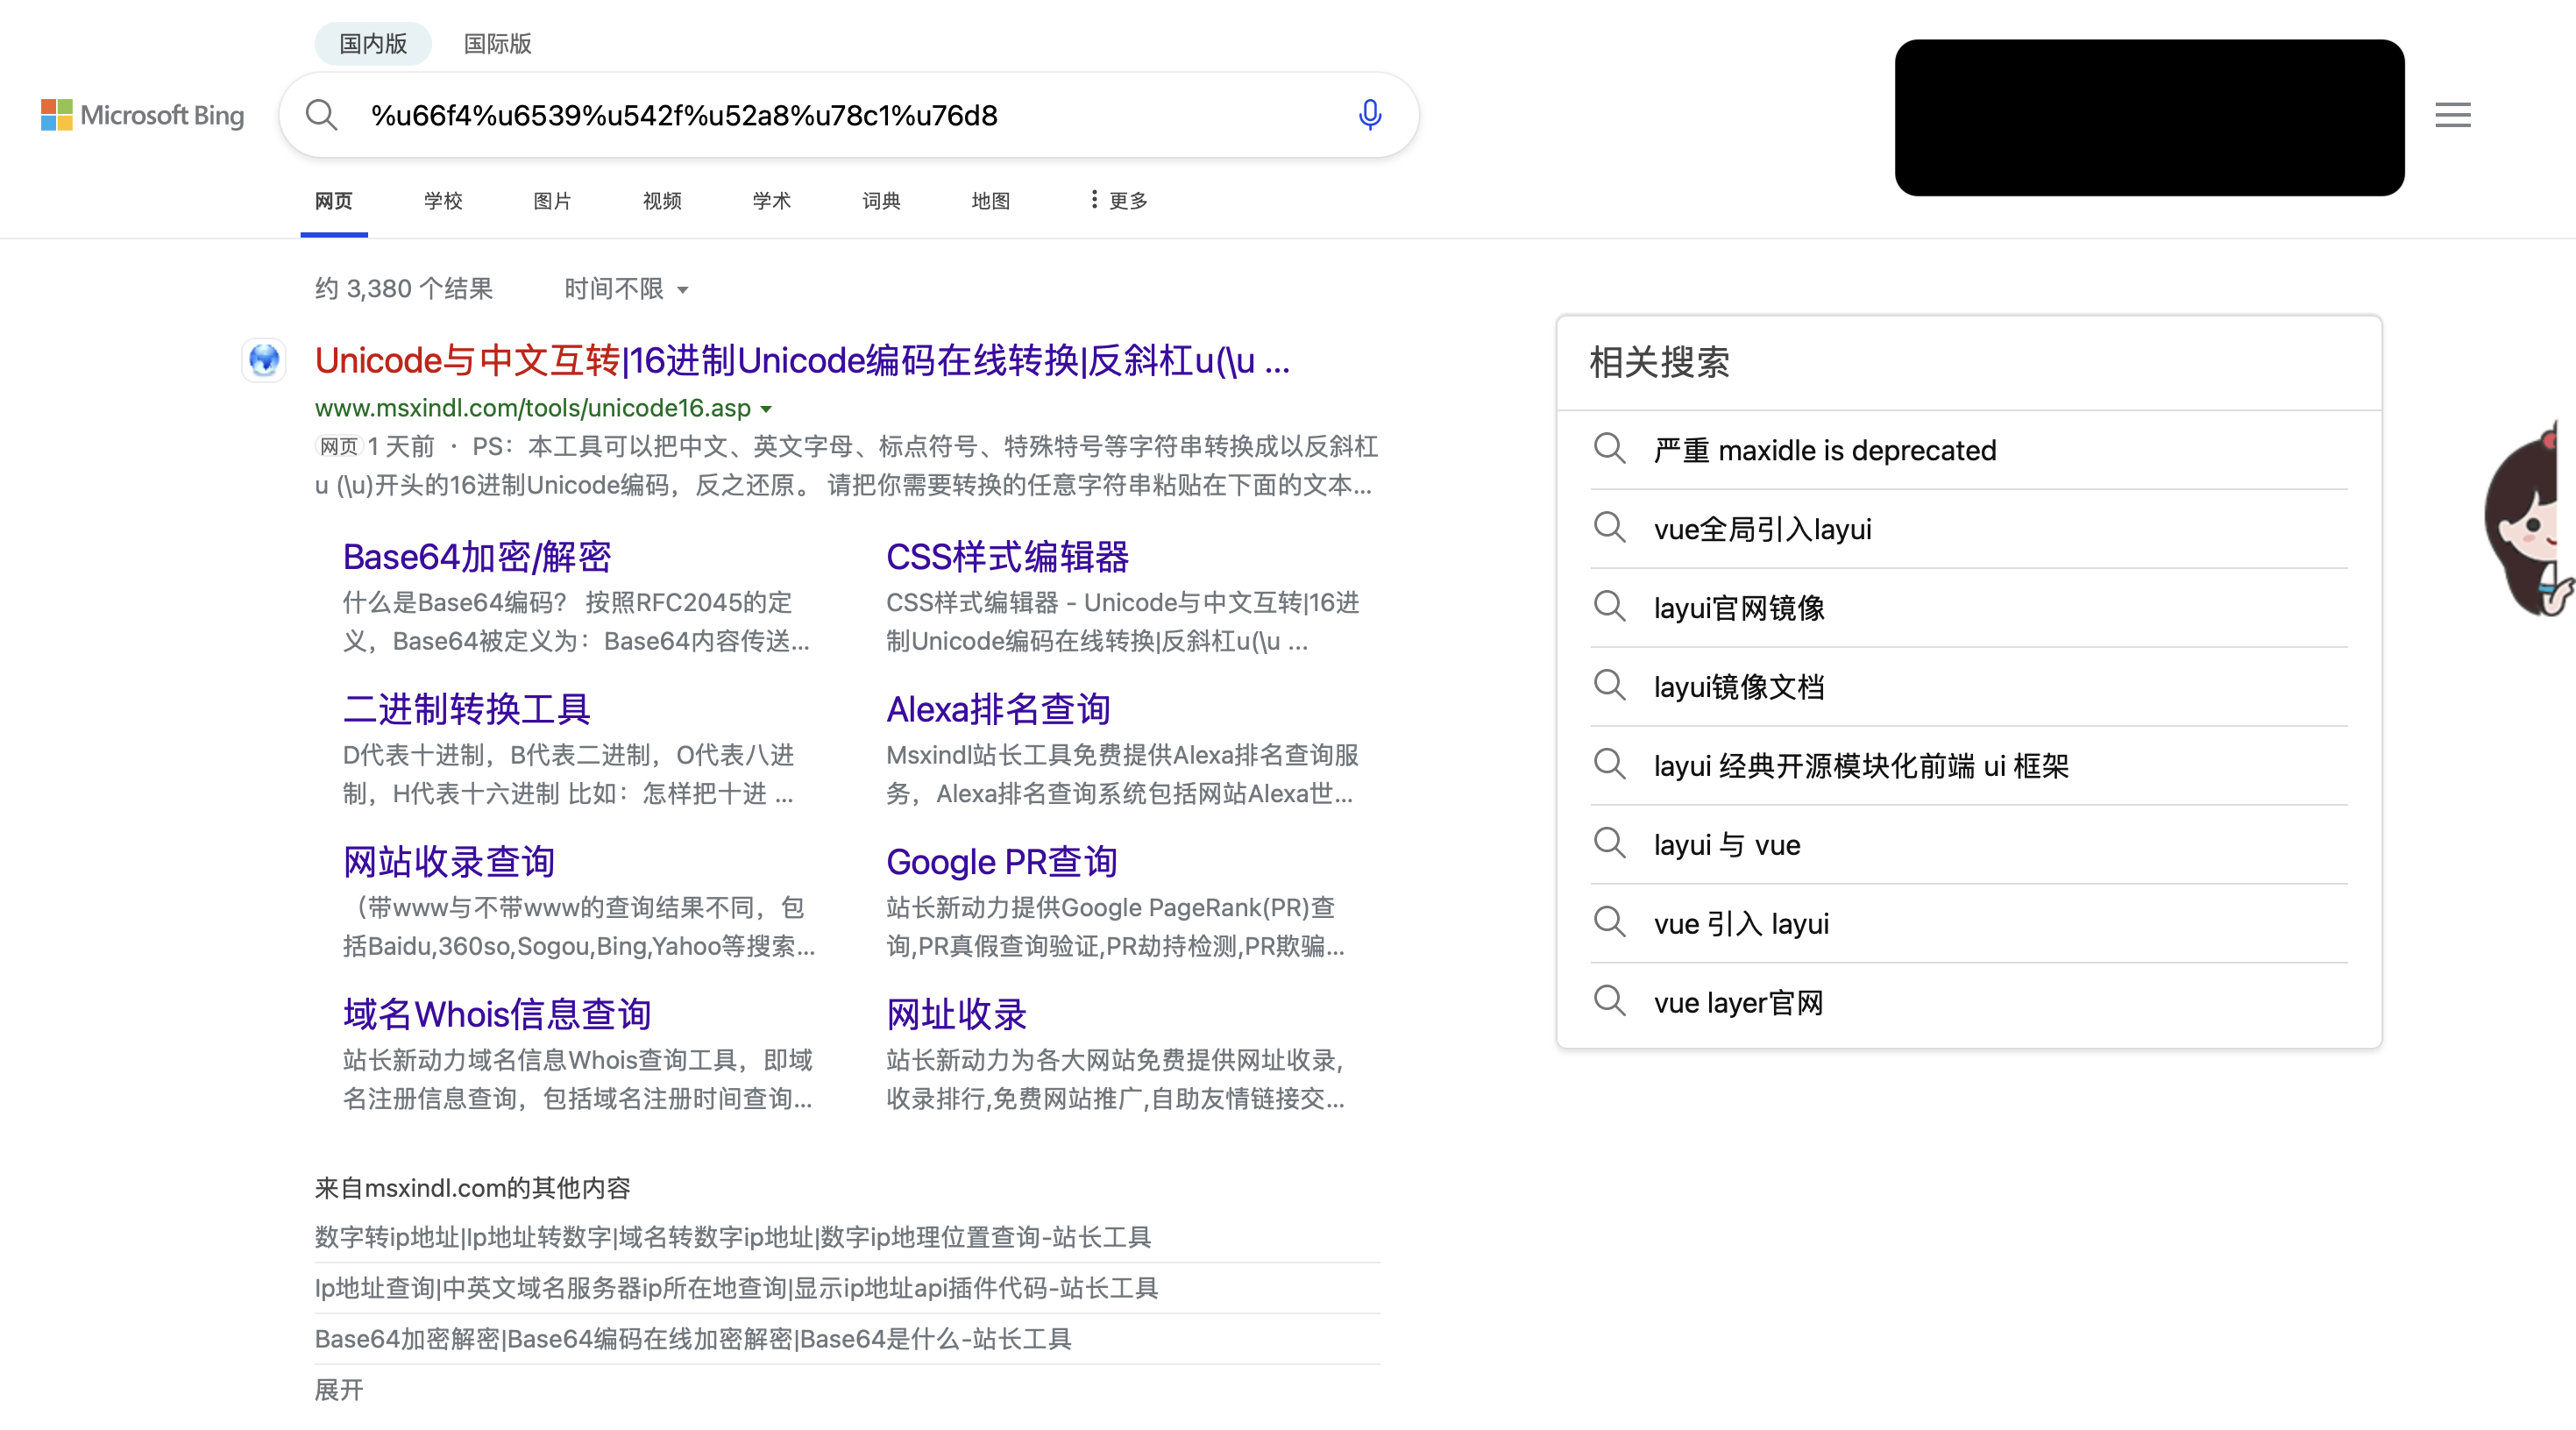This screenshot has width=2576, height=1430.
Task: Click the cartoon girl mascot on right edge
Action: 2530,520
